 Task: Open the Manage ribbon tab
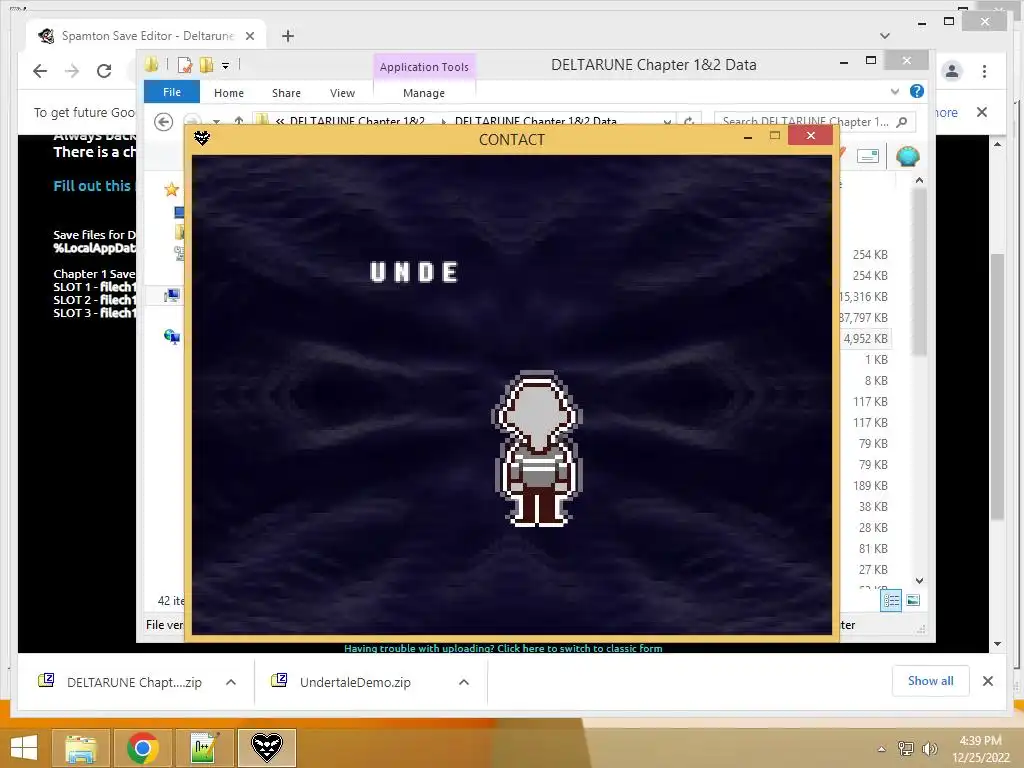click(x=424, y=93)
